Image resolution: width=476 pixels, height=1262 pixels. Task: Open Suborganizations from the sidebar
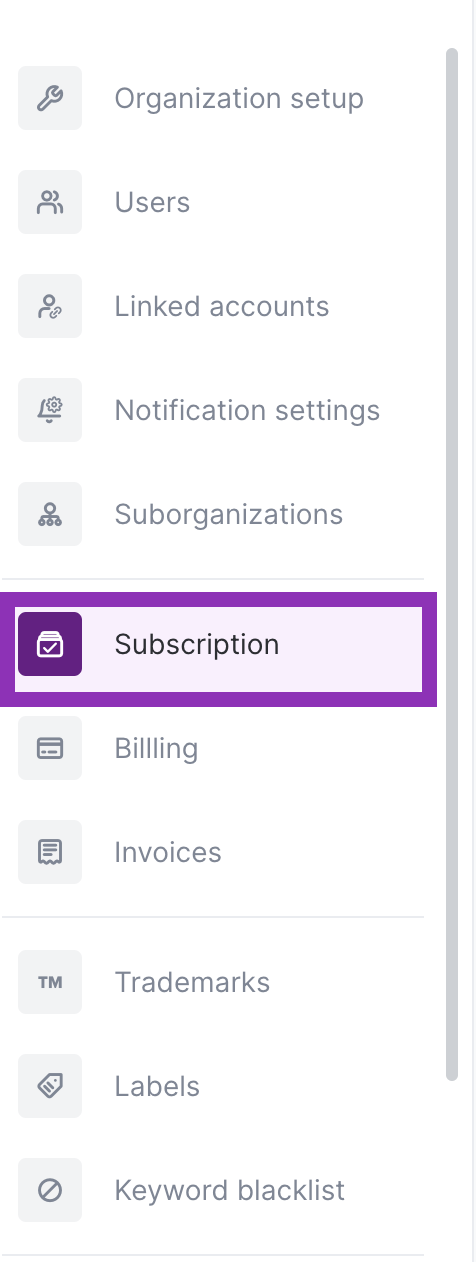point(229,515)
